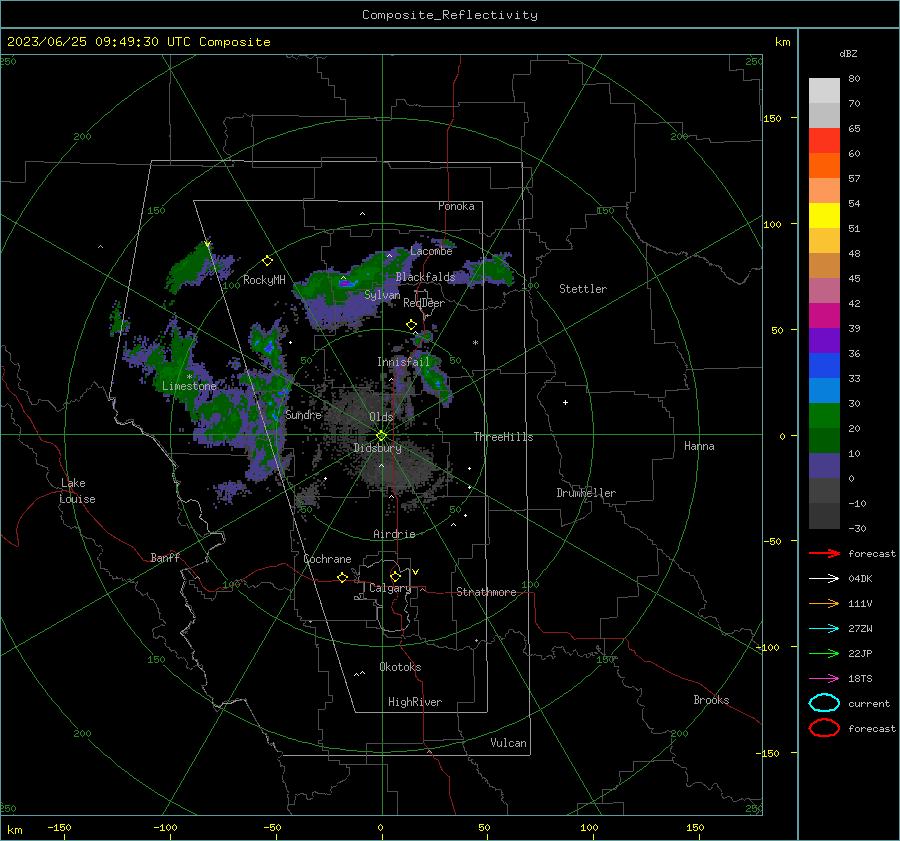The height and width of the screenshot is (841, 900).
Task: Pick the bright green 30 dBZ swatch
Action: (x=824, y=415)
